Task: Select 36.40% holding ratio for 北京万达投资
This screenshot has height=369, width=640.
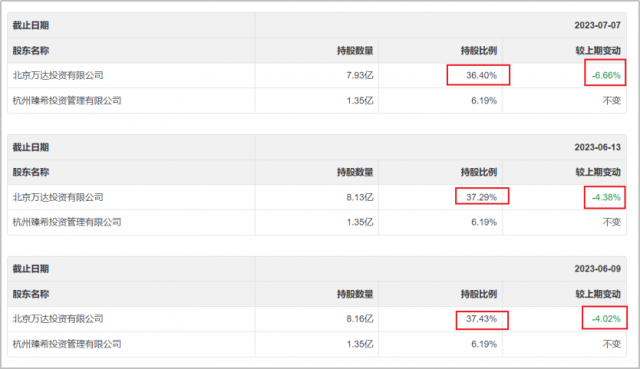Action: coord(482,75)
